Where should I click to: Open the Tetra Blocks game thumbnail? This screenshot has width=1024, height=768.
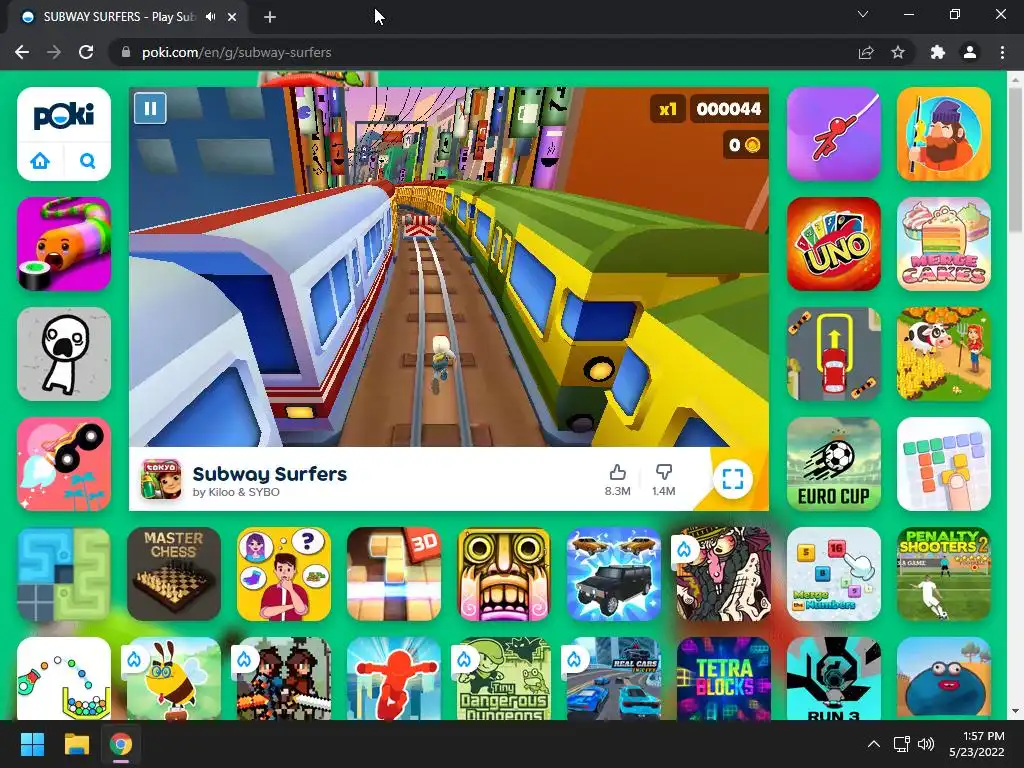coord(724,679)
